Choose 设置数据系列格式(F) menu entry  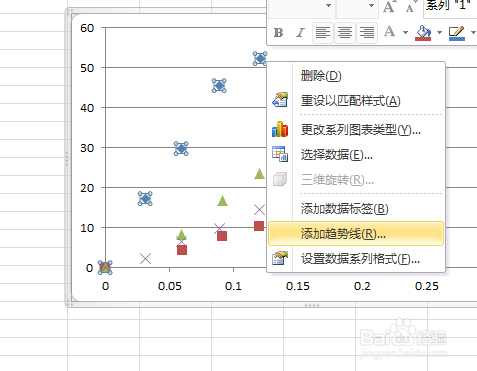tap(356, 259)
